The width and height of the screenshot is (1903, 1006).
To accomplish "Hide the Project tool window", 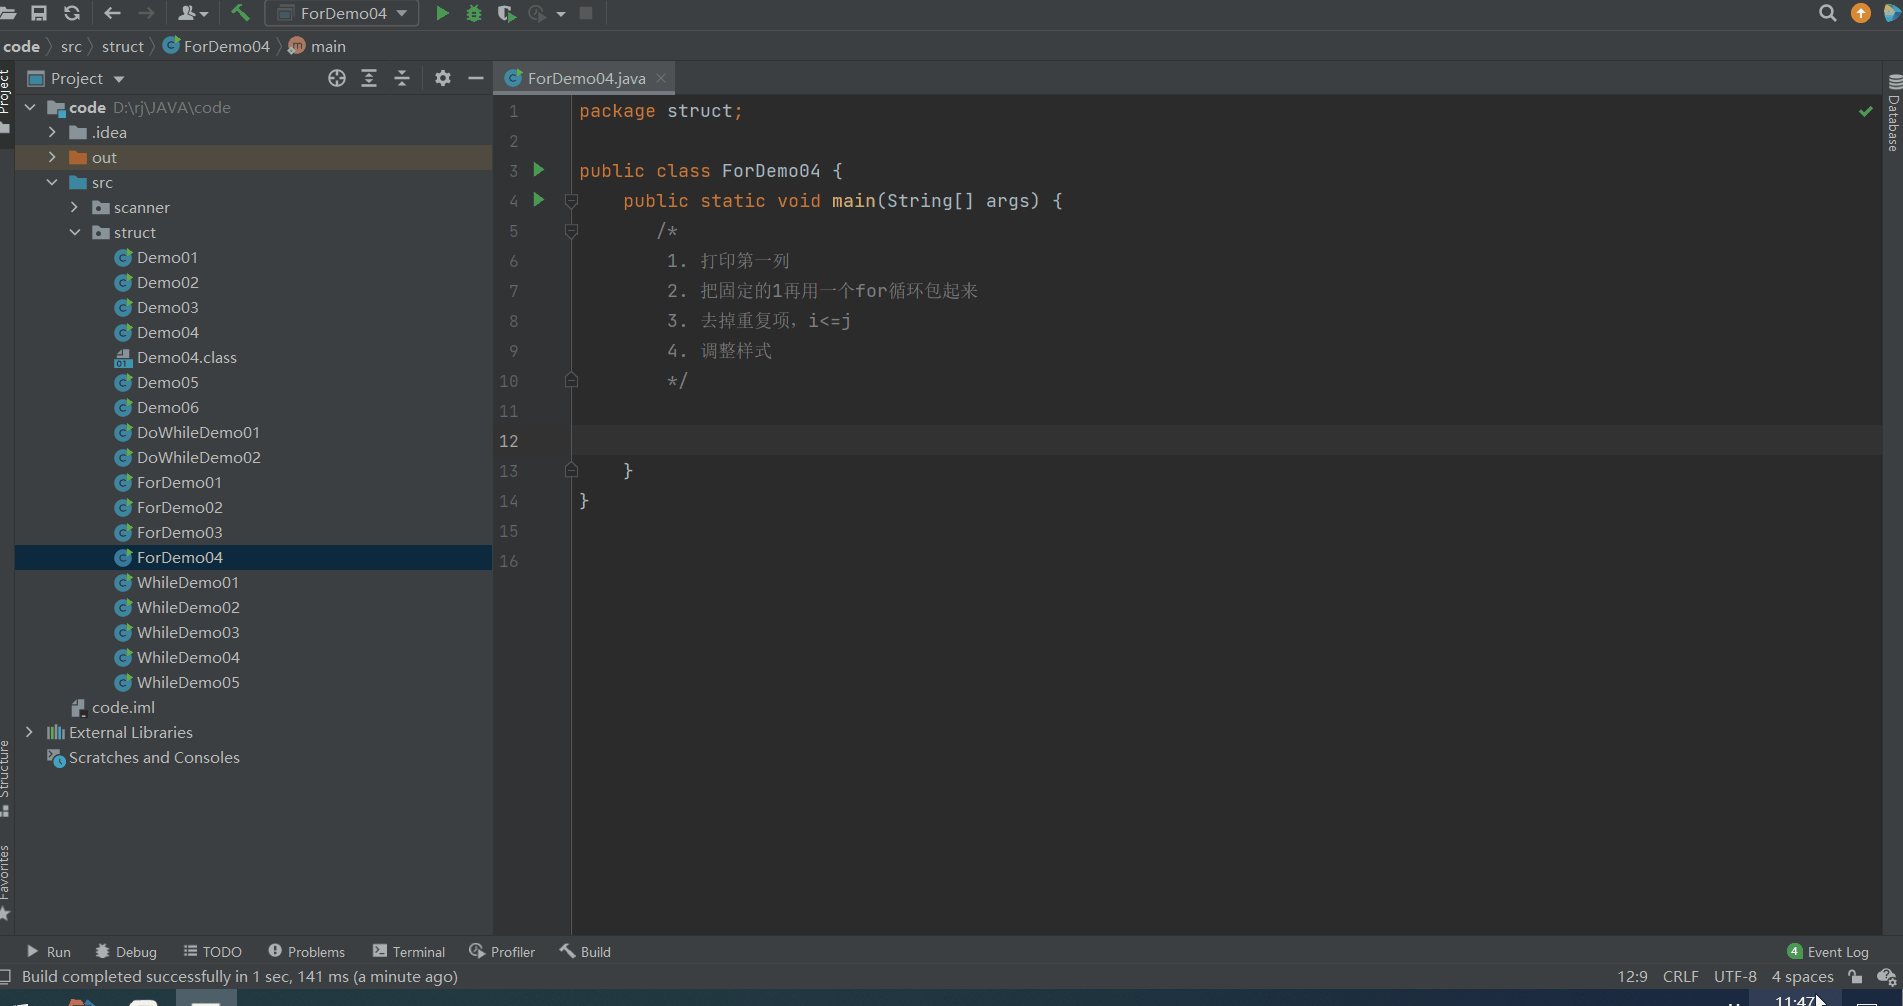I will coord(476,78).
